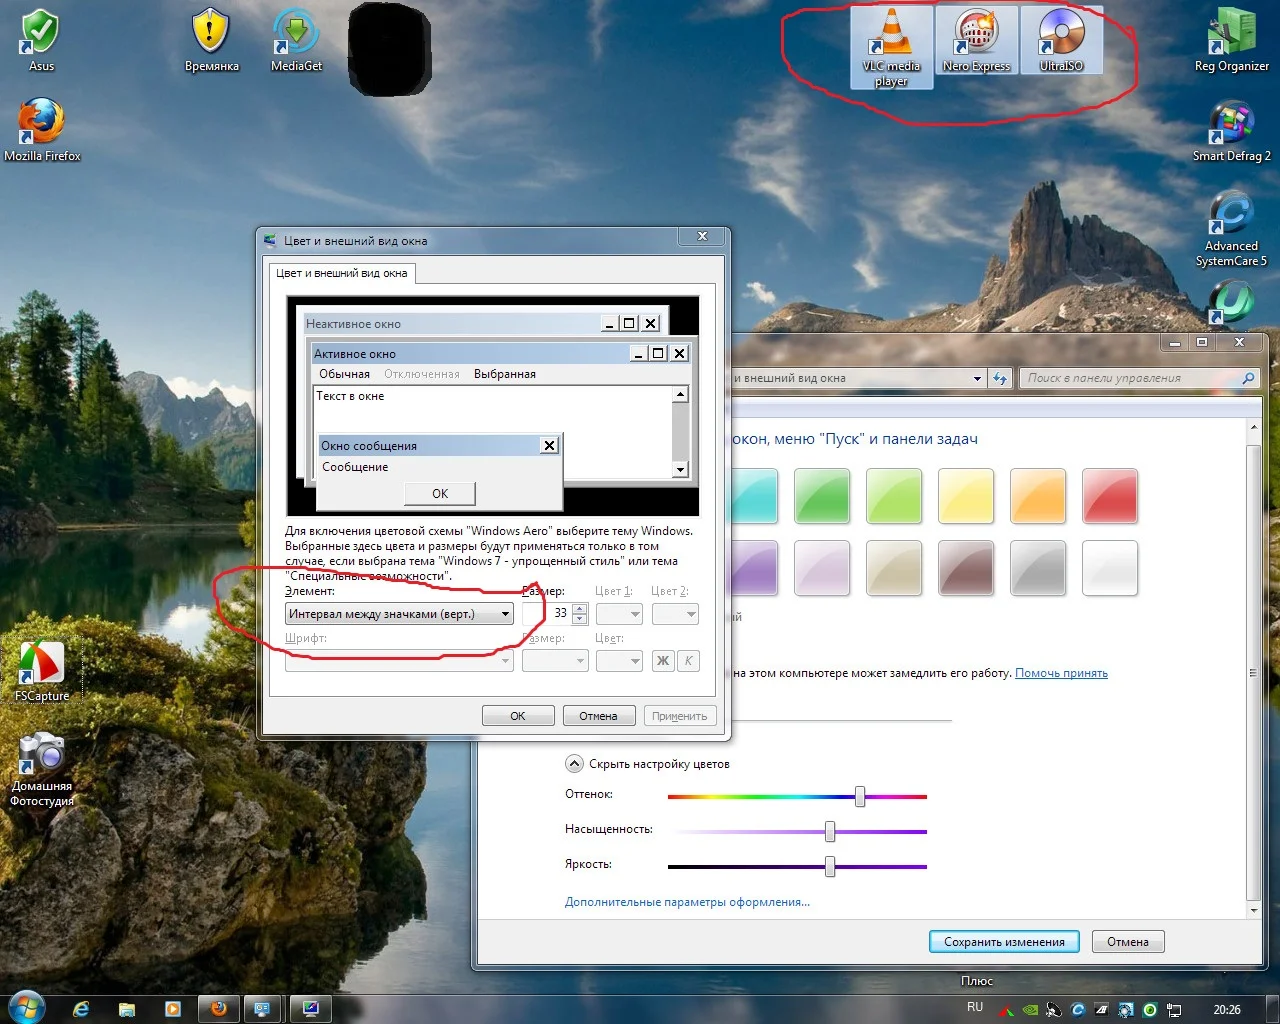1280x1024 pixels.
Task: Click OK in the appearance dialog
Action: coord(518,716)
